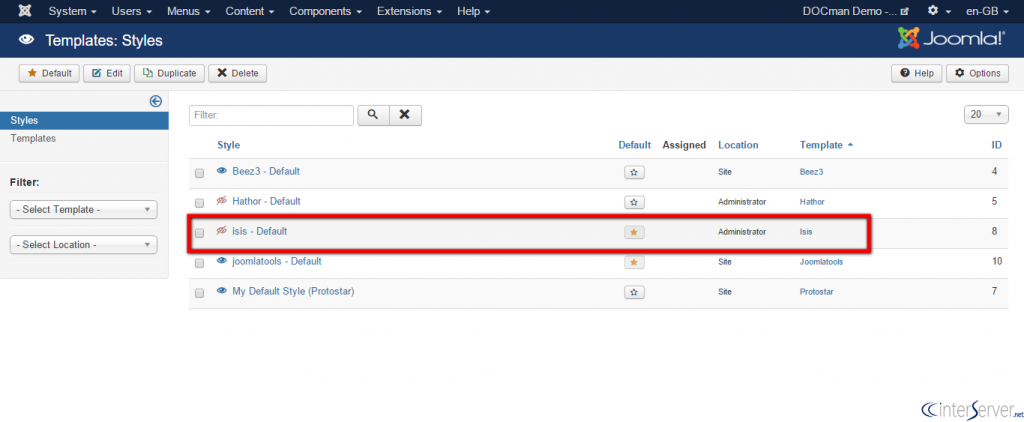Image resolution: width=1024 pixels, height=422 pixels.
Task: Click the Duplicate toolbar button
Action: click(x=170, y=73)
